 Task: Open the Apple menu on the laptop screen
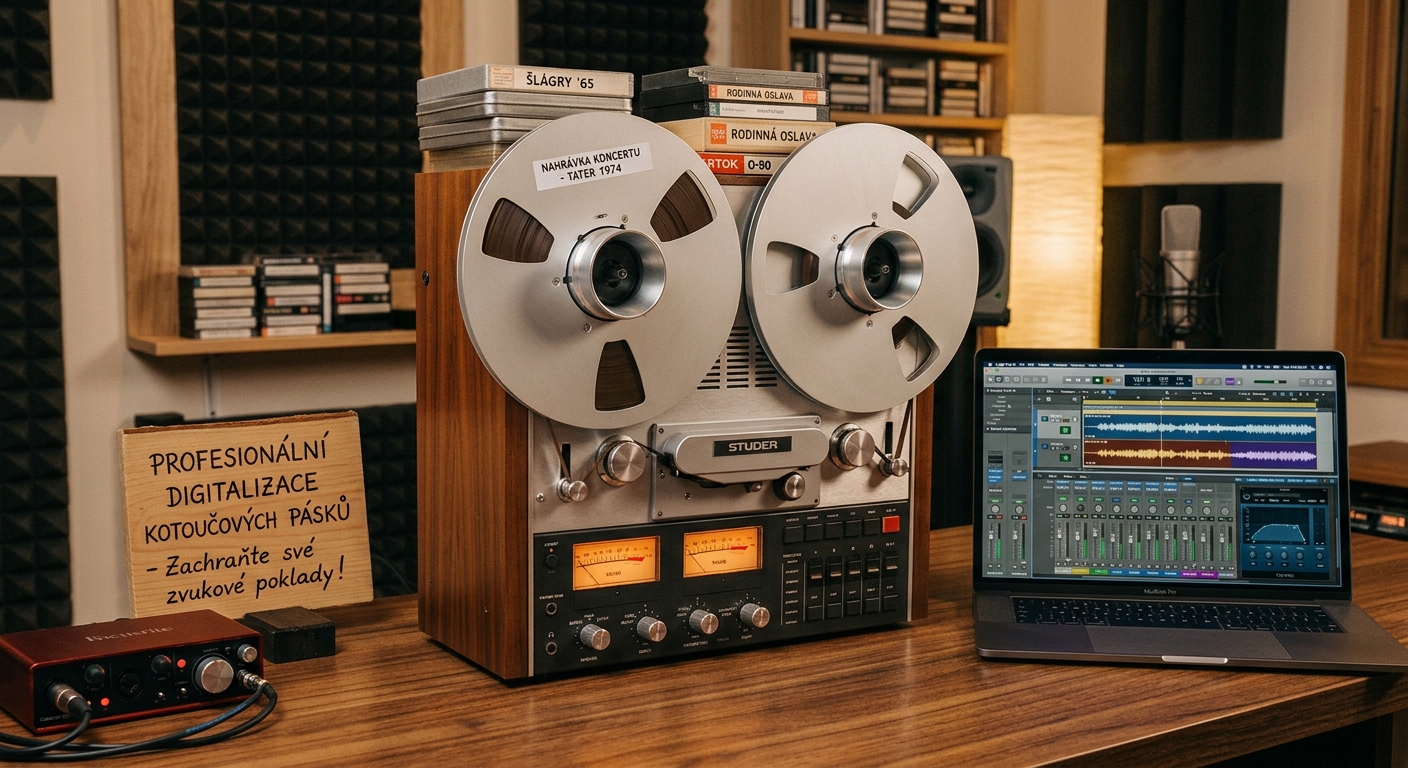point(990,365)
